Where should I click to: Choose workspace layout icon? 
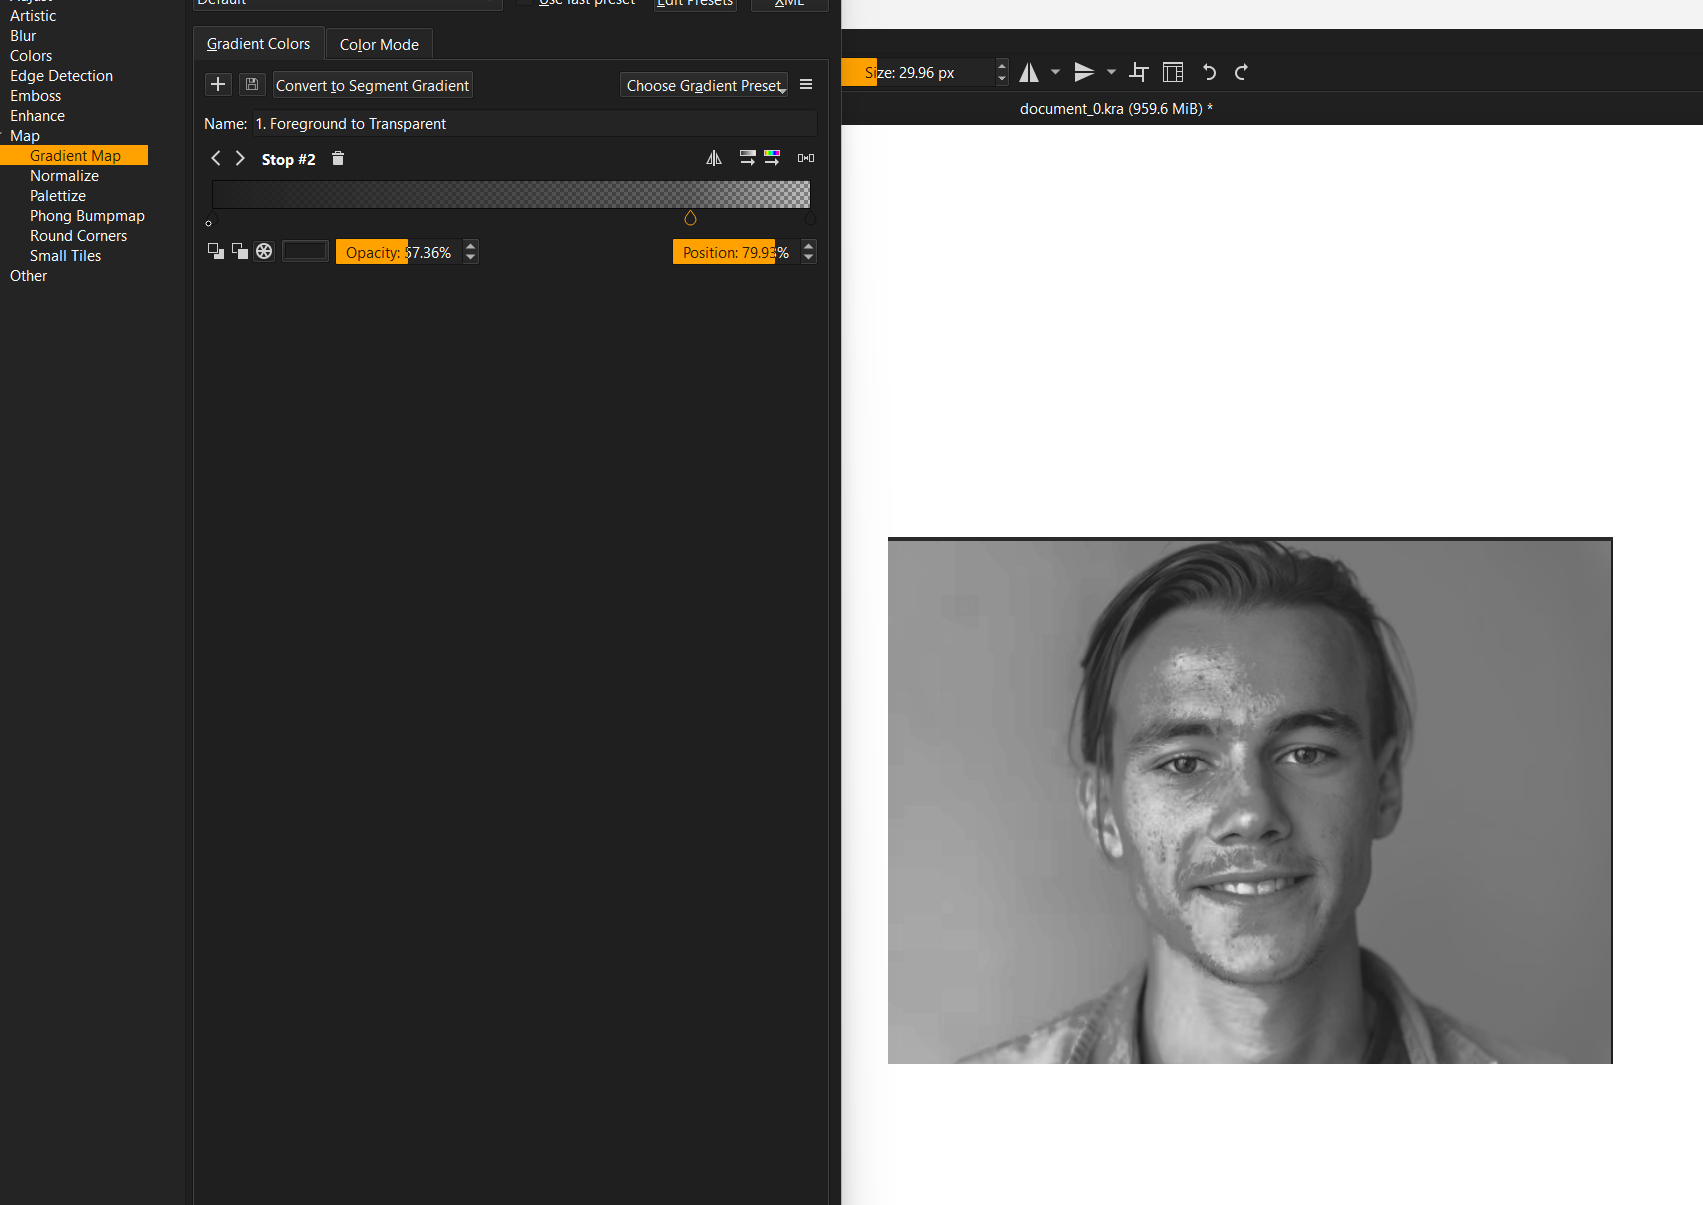tap(1173, 72)
